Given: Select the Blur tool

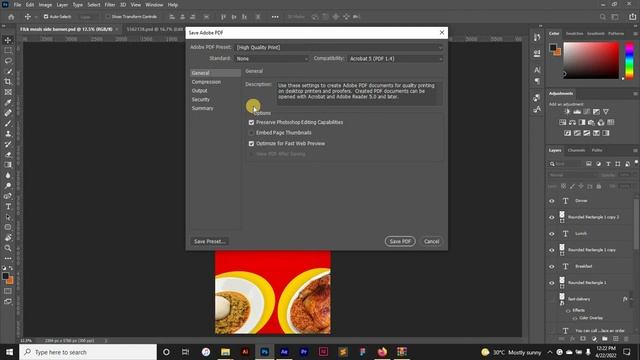Looking at the screenshot, I should pos(8,176).
